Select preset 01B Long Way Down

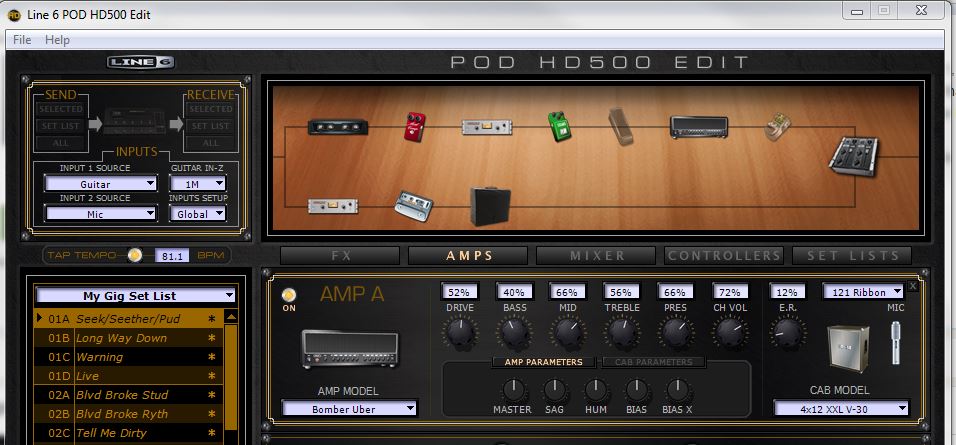tap(122, 338)
